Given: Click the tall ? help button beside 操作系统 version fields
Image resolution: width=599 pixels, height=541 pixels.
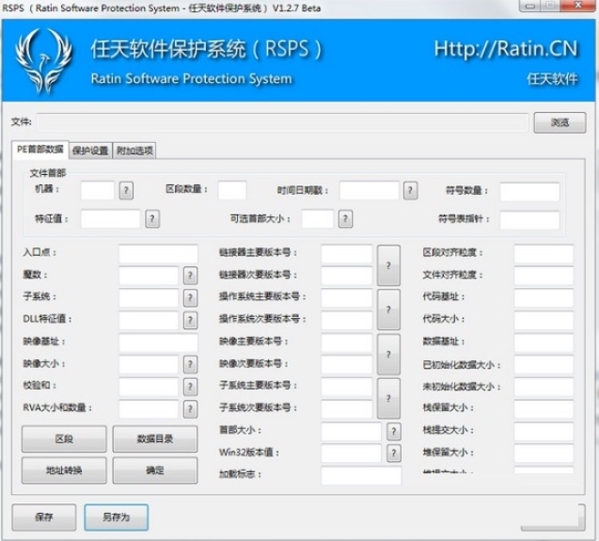Looking at the screenshot, I should [389, 309].
